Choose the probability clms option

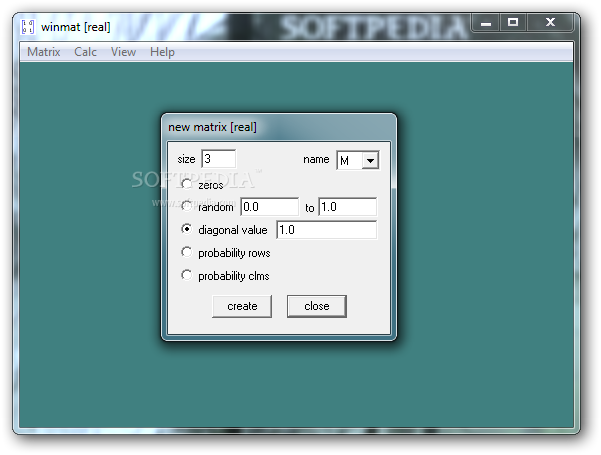[186, 275]
